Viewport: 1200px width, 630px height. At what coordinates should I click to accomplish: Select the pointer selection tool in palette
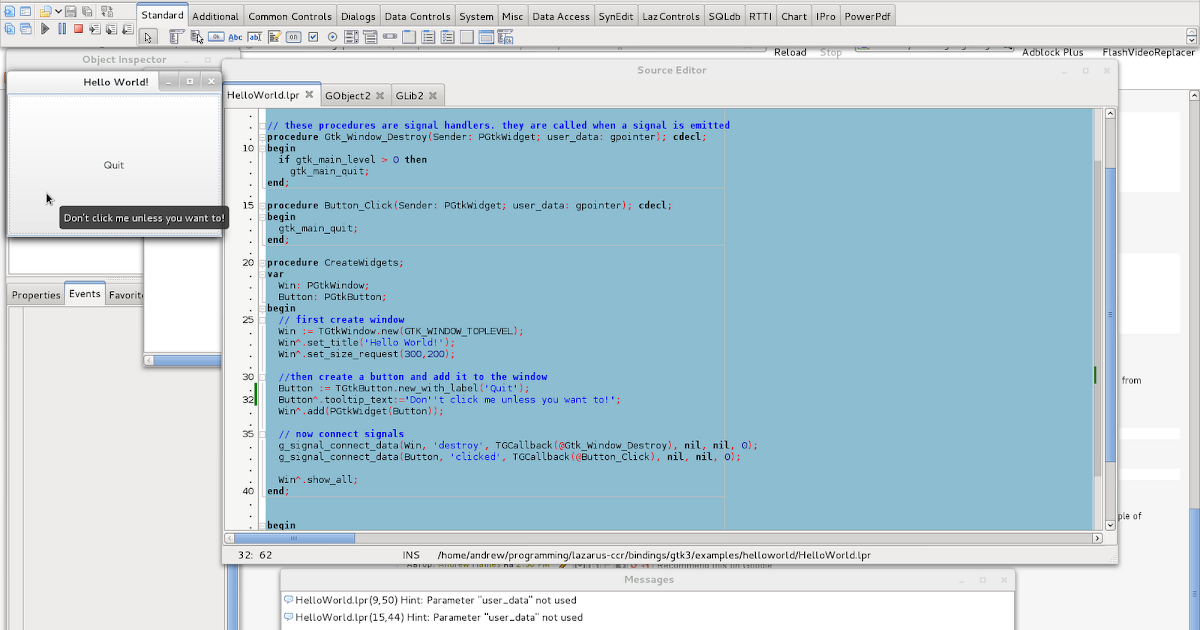tap(148, 37)
